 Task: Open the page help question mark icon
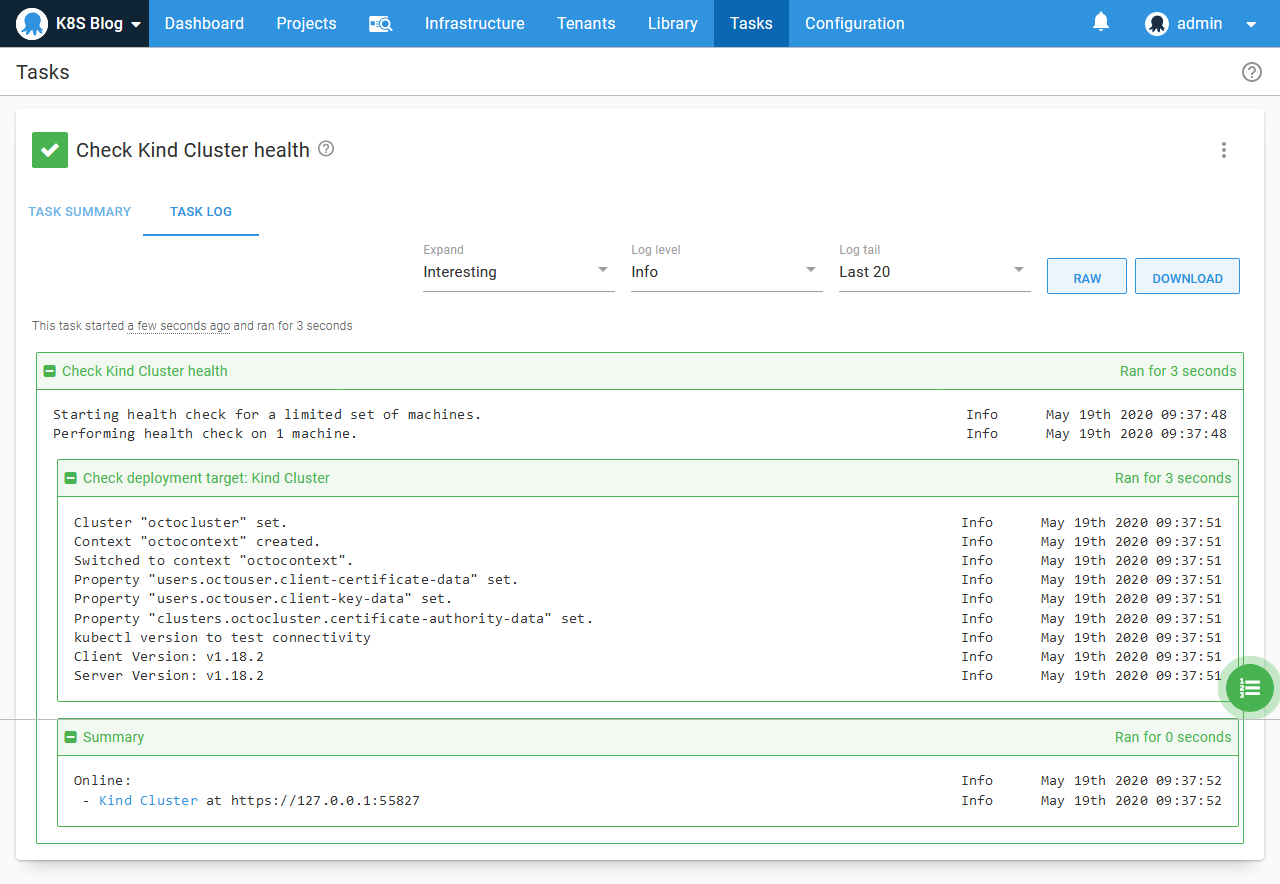1251,72
